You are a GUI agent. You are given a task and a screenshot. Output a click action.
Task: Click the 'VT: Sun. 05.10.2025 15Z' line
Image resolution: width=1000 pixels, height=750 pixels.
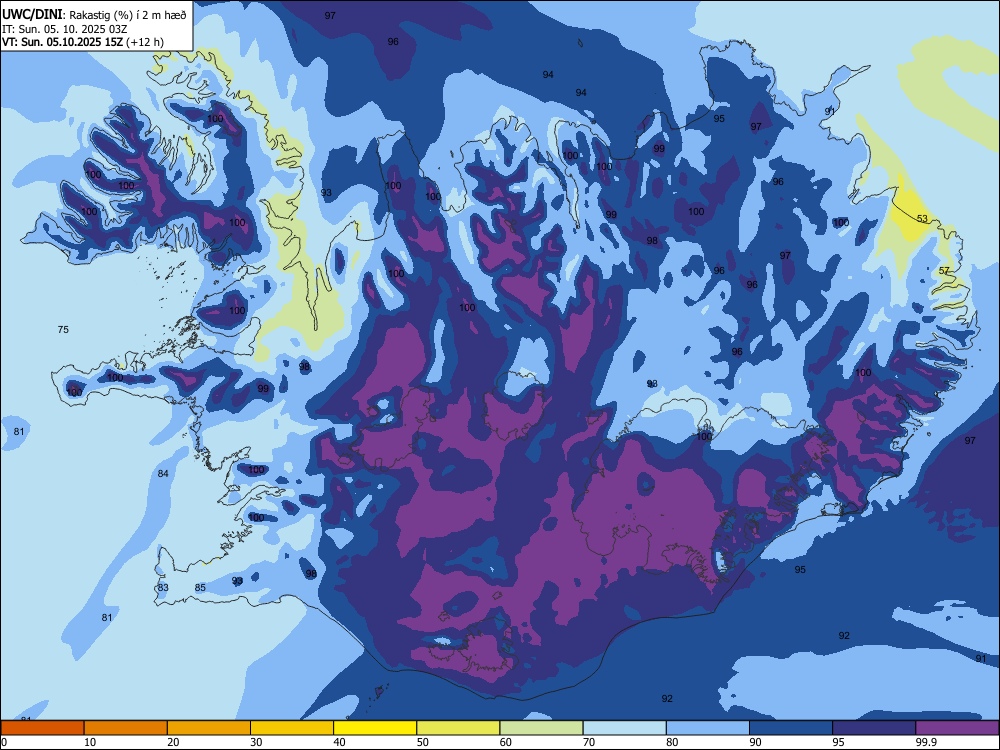point(62,42)
